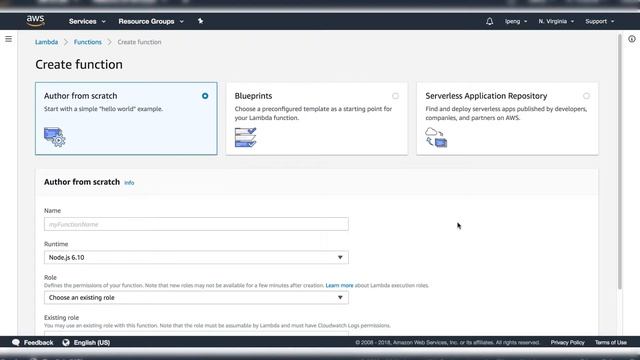Screen dimensions: 640x360
Task: Click the globe language icon
Action: pos(66,342)
